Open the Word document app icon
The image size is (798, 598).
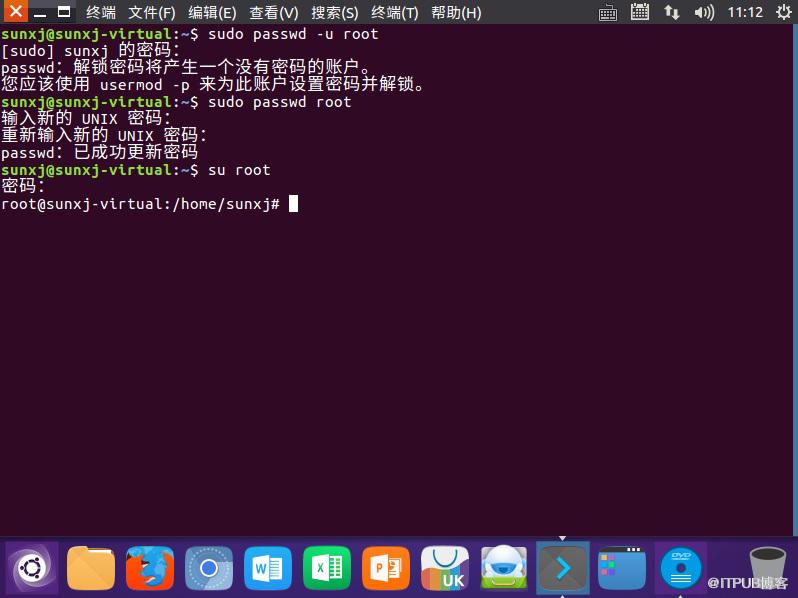(x=268, y=567)
